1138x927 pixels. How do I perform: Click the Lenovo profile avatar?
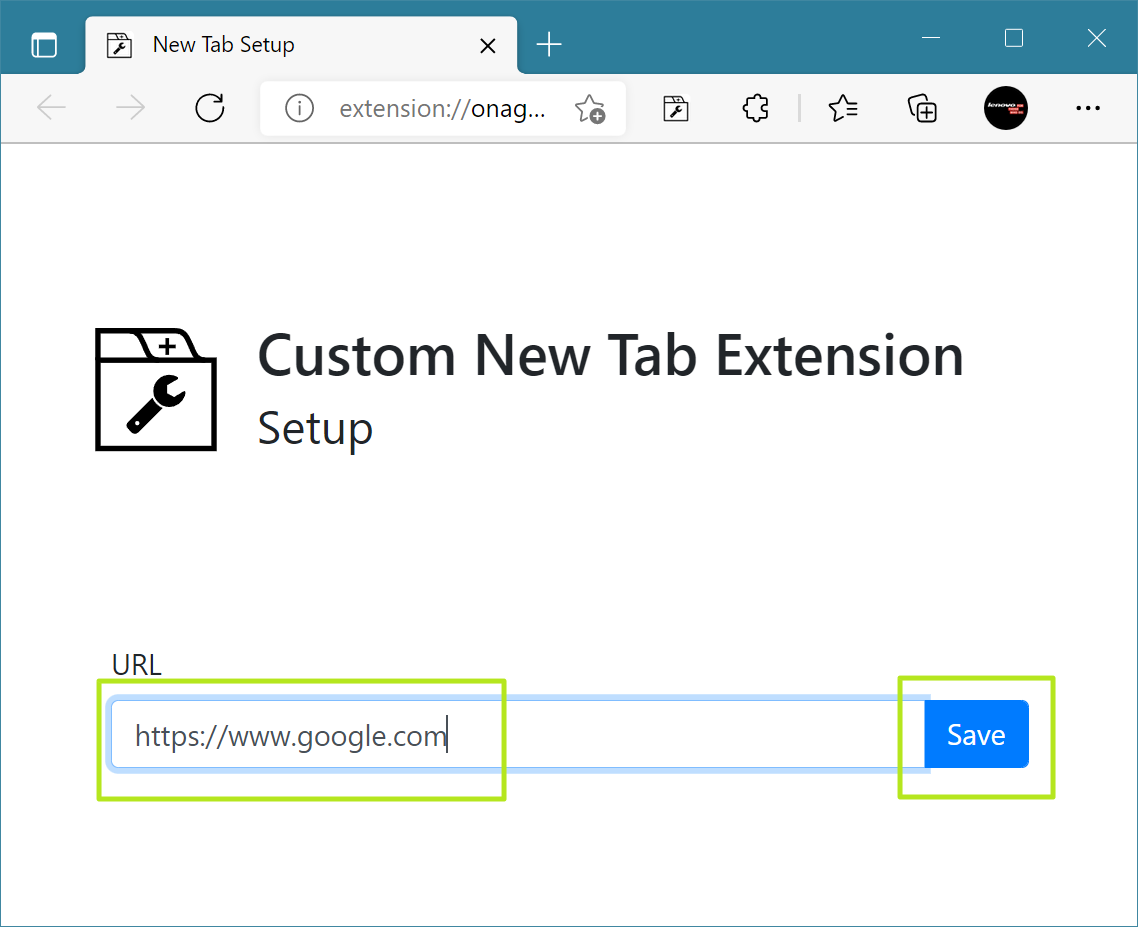pos(1006,108)
